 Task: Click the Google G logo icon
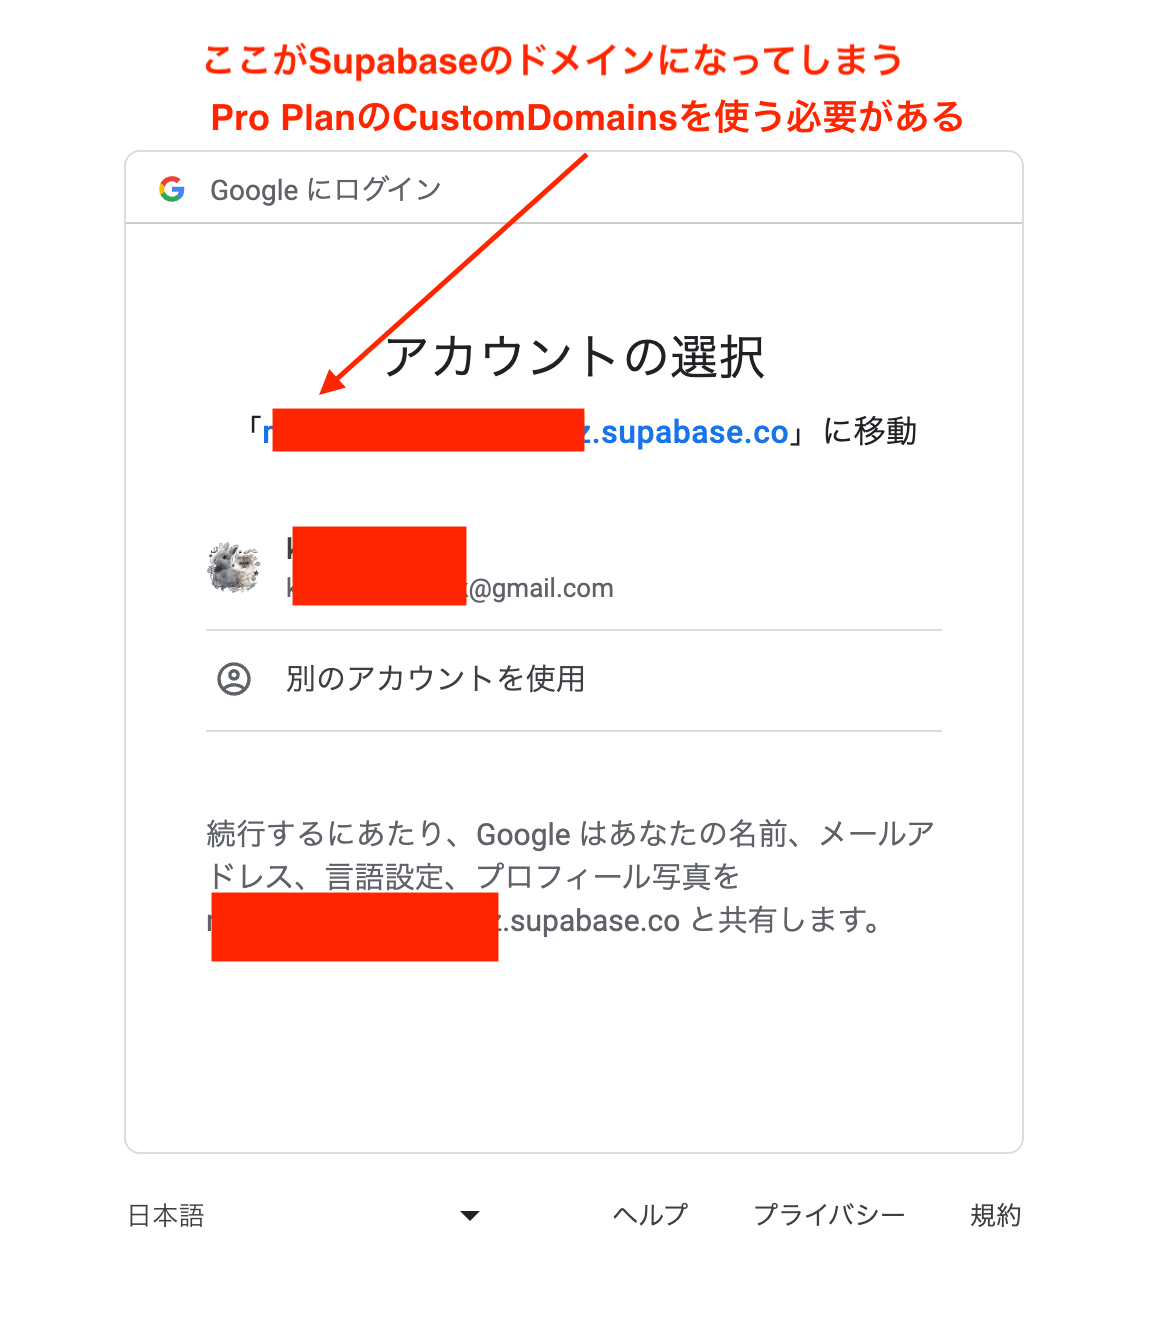(x=172, y=189)
